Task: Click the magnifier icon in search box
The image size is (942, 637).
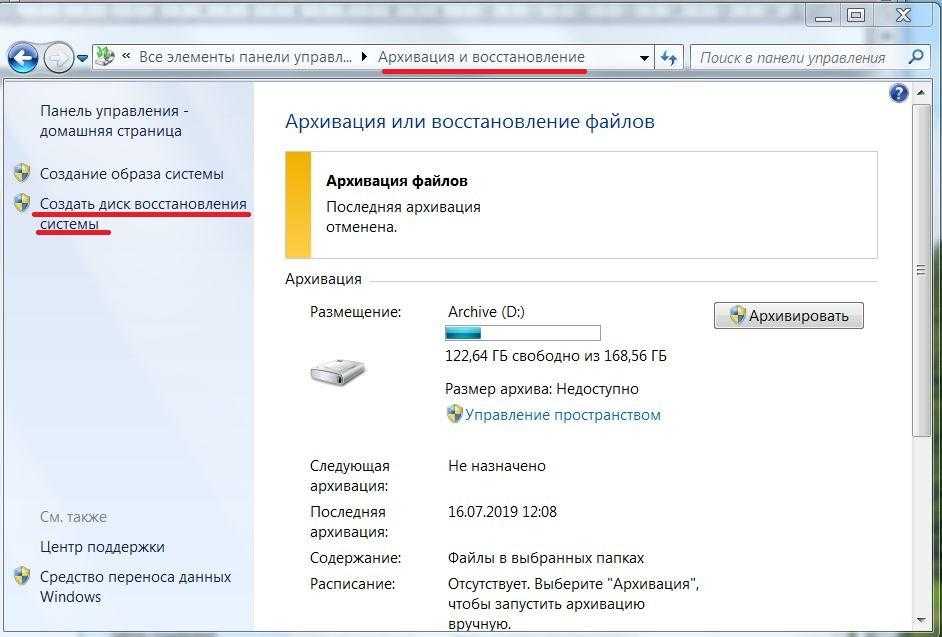Action: click(x=915, y=57)
